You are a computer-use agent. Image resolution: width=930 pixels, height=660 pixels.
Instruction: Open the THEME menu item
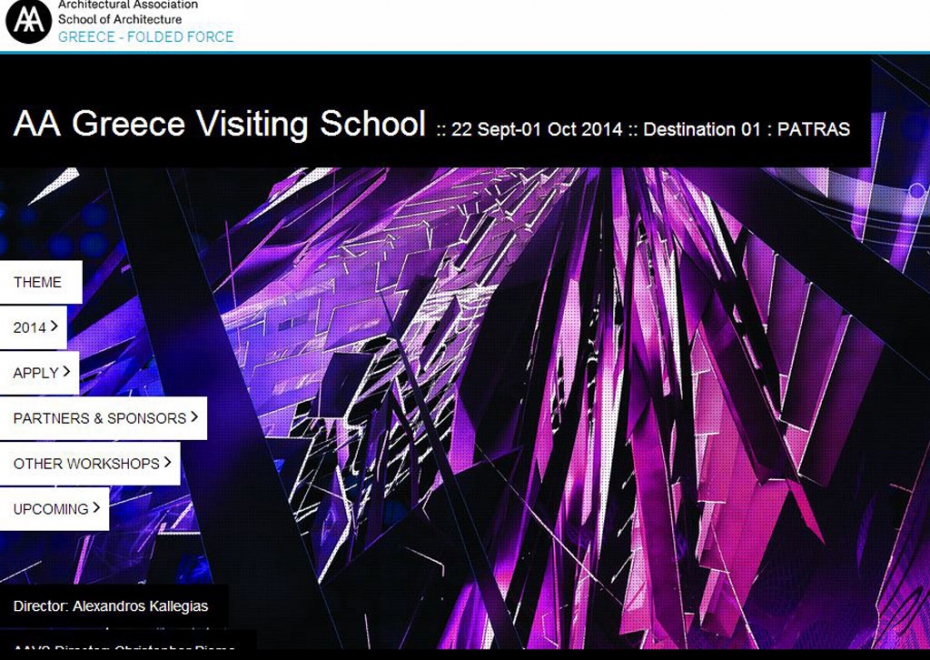[40, 282]
